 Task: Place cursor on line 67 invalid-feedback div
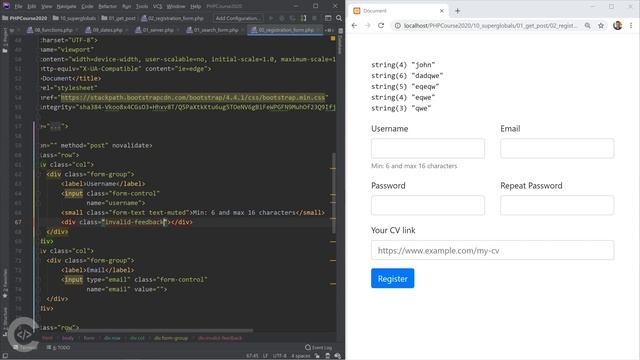click(x=127, y=222)
